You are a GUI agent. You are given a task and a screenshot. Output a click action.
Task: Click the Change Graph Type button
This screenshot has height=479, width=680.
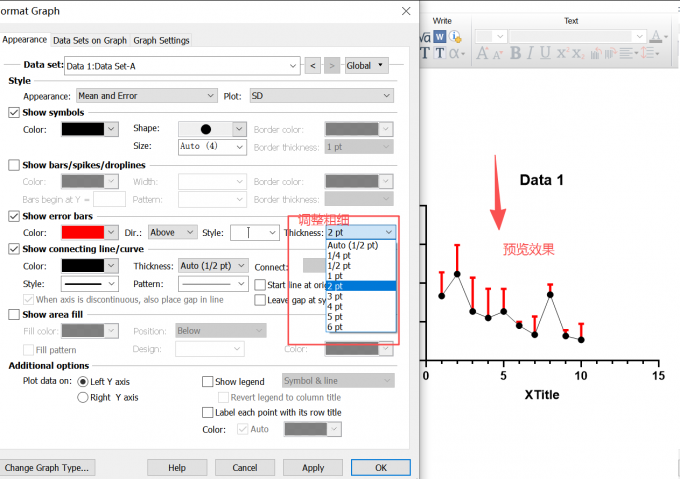46,467
